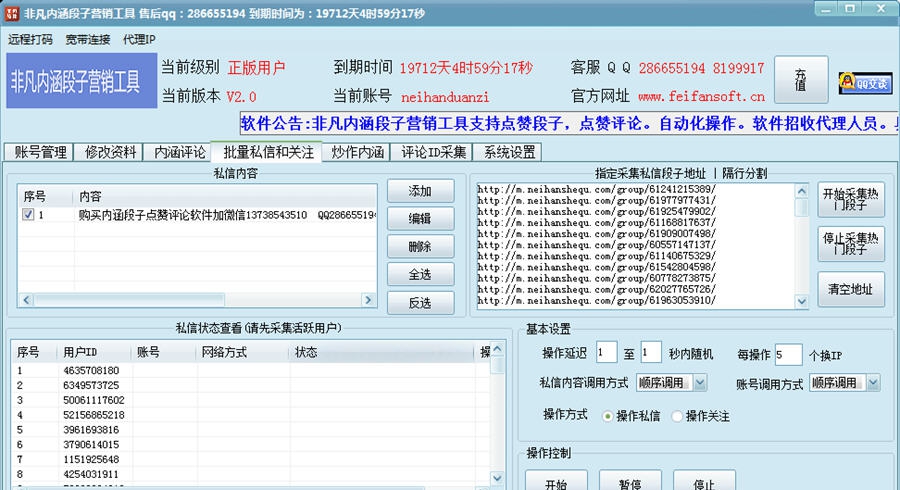Select user ID 4635708180 row

coord(251,371)
